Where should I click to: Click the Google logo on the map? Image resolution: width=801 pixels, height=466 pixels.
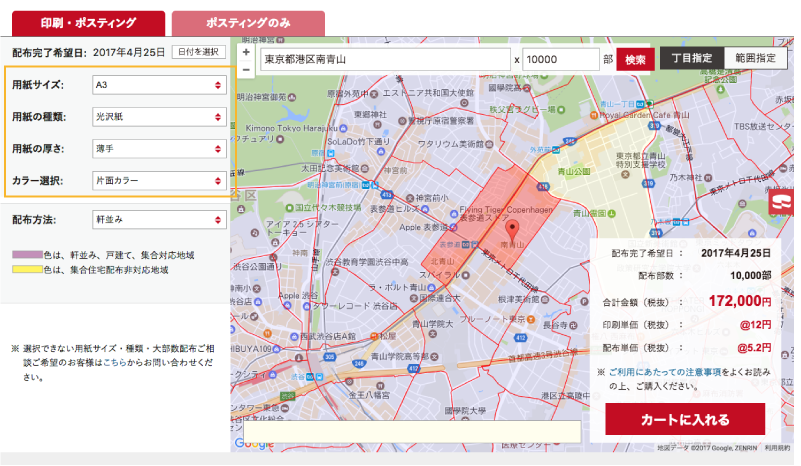point(253,443)
